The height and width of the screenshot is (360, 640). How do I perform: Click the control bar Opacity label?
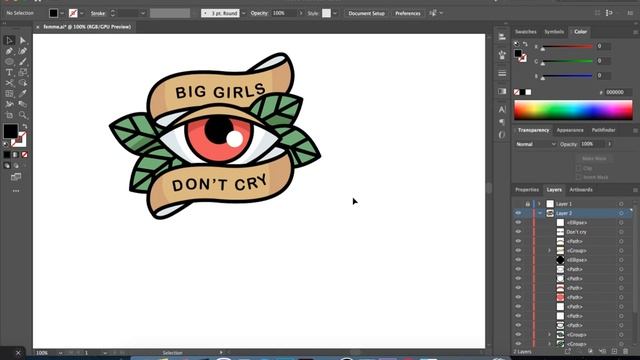pos(259,13)
